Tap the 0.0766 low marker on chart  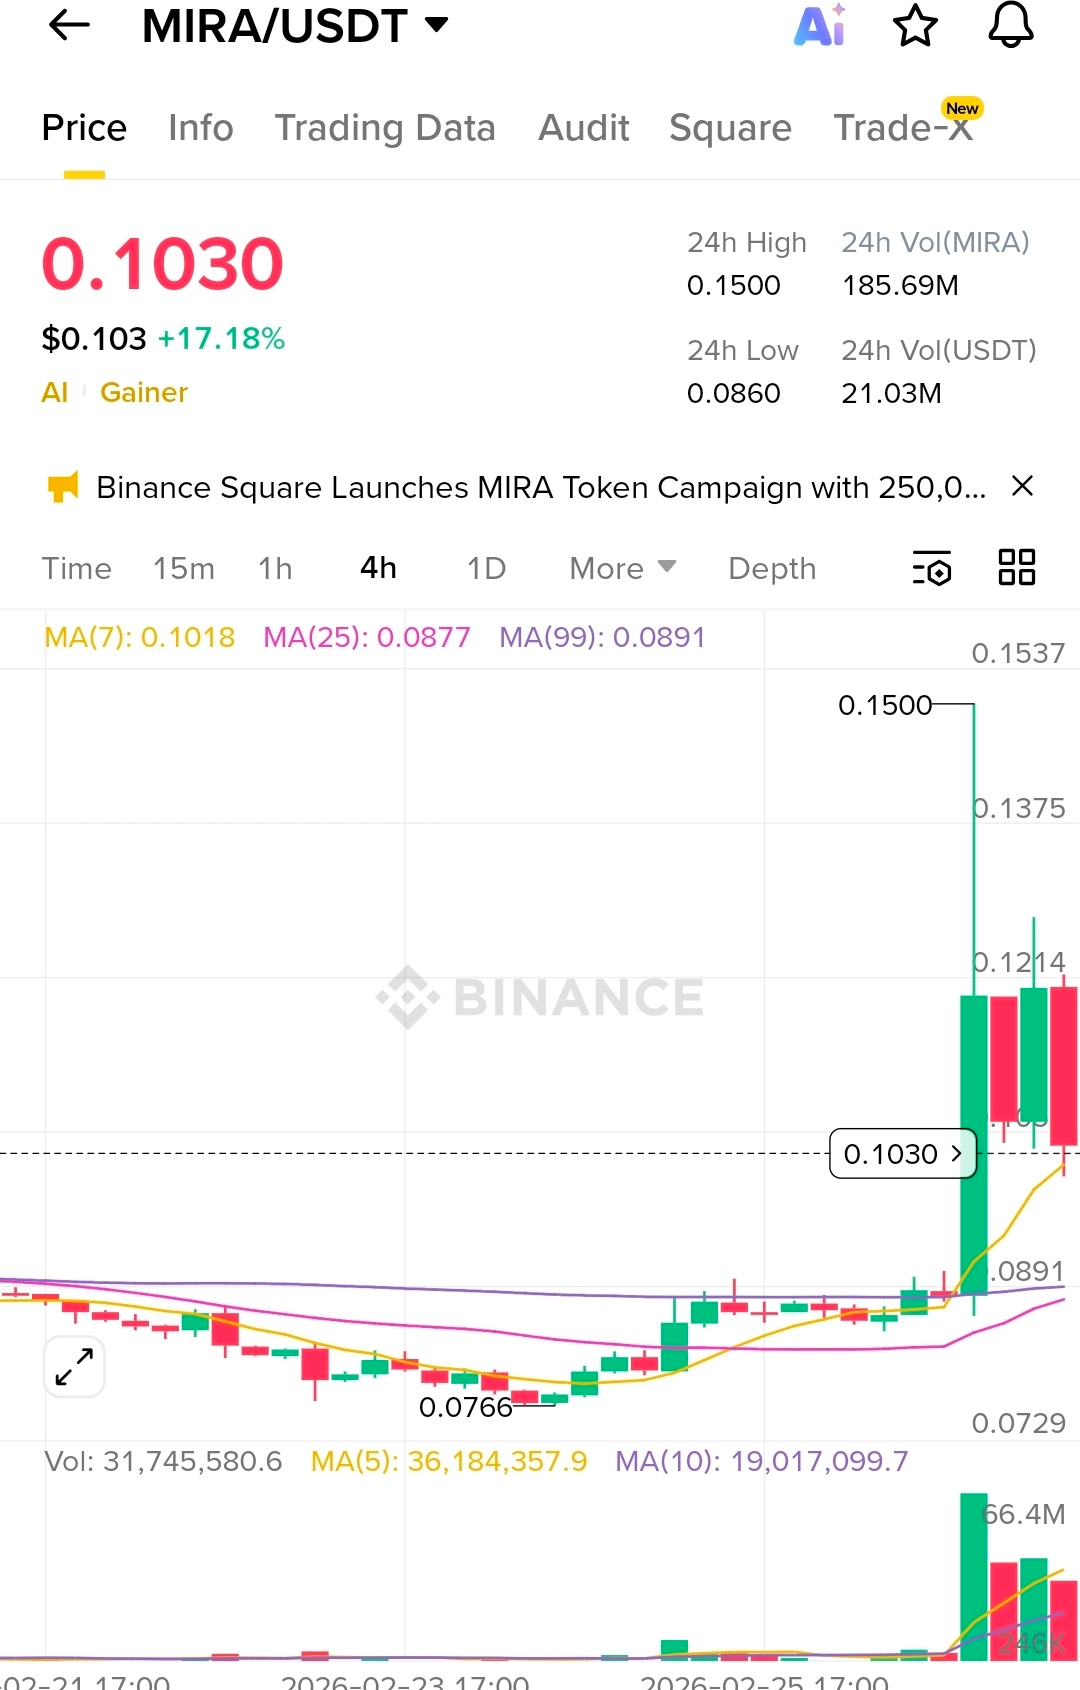pyautogui.click(x=465, y=1407)
